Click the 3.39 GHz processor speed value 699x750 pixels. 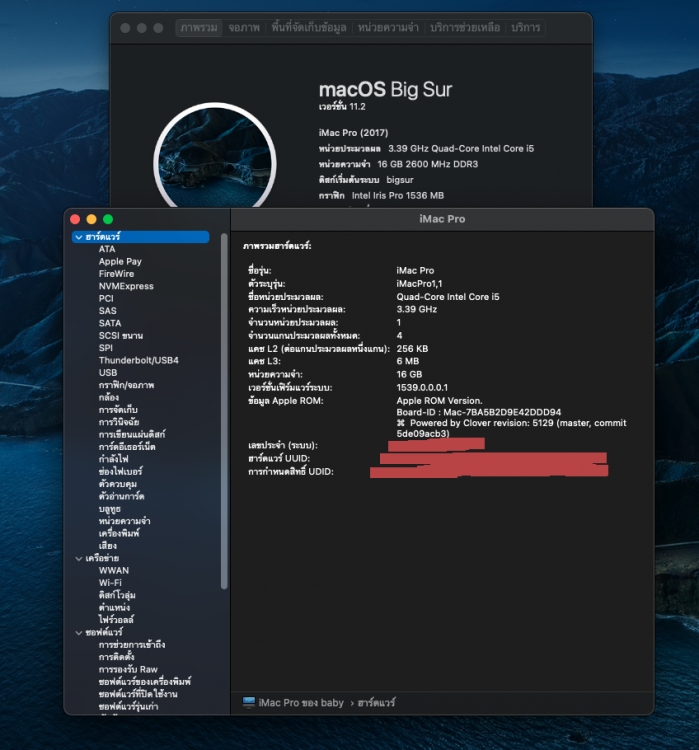tap(416, 309)
